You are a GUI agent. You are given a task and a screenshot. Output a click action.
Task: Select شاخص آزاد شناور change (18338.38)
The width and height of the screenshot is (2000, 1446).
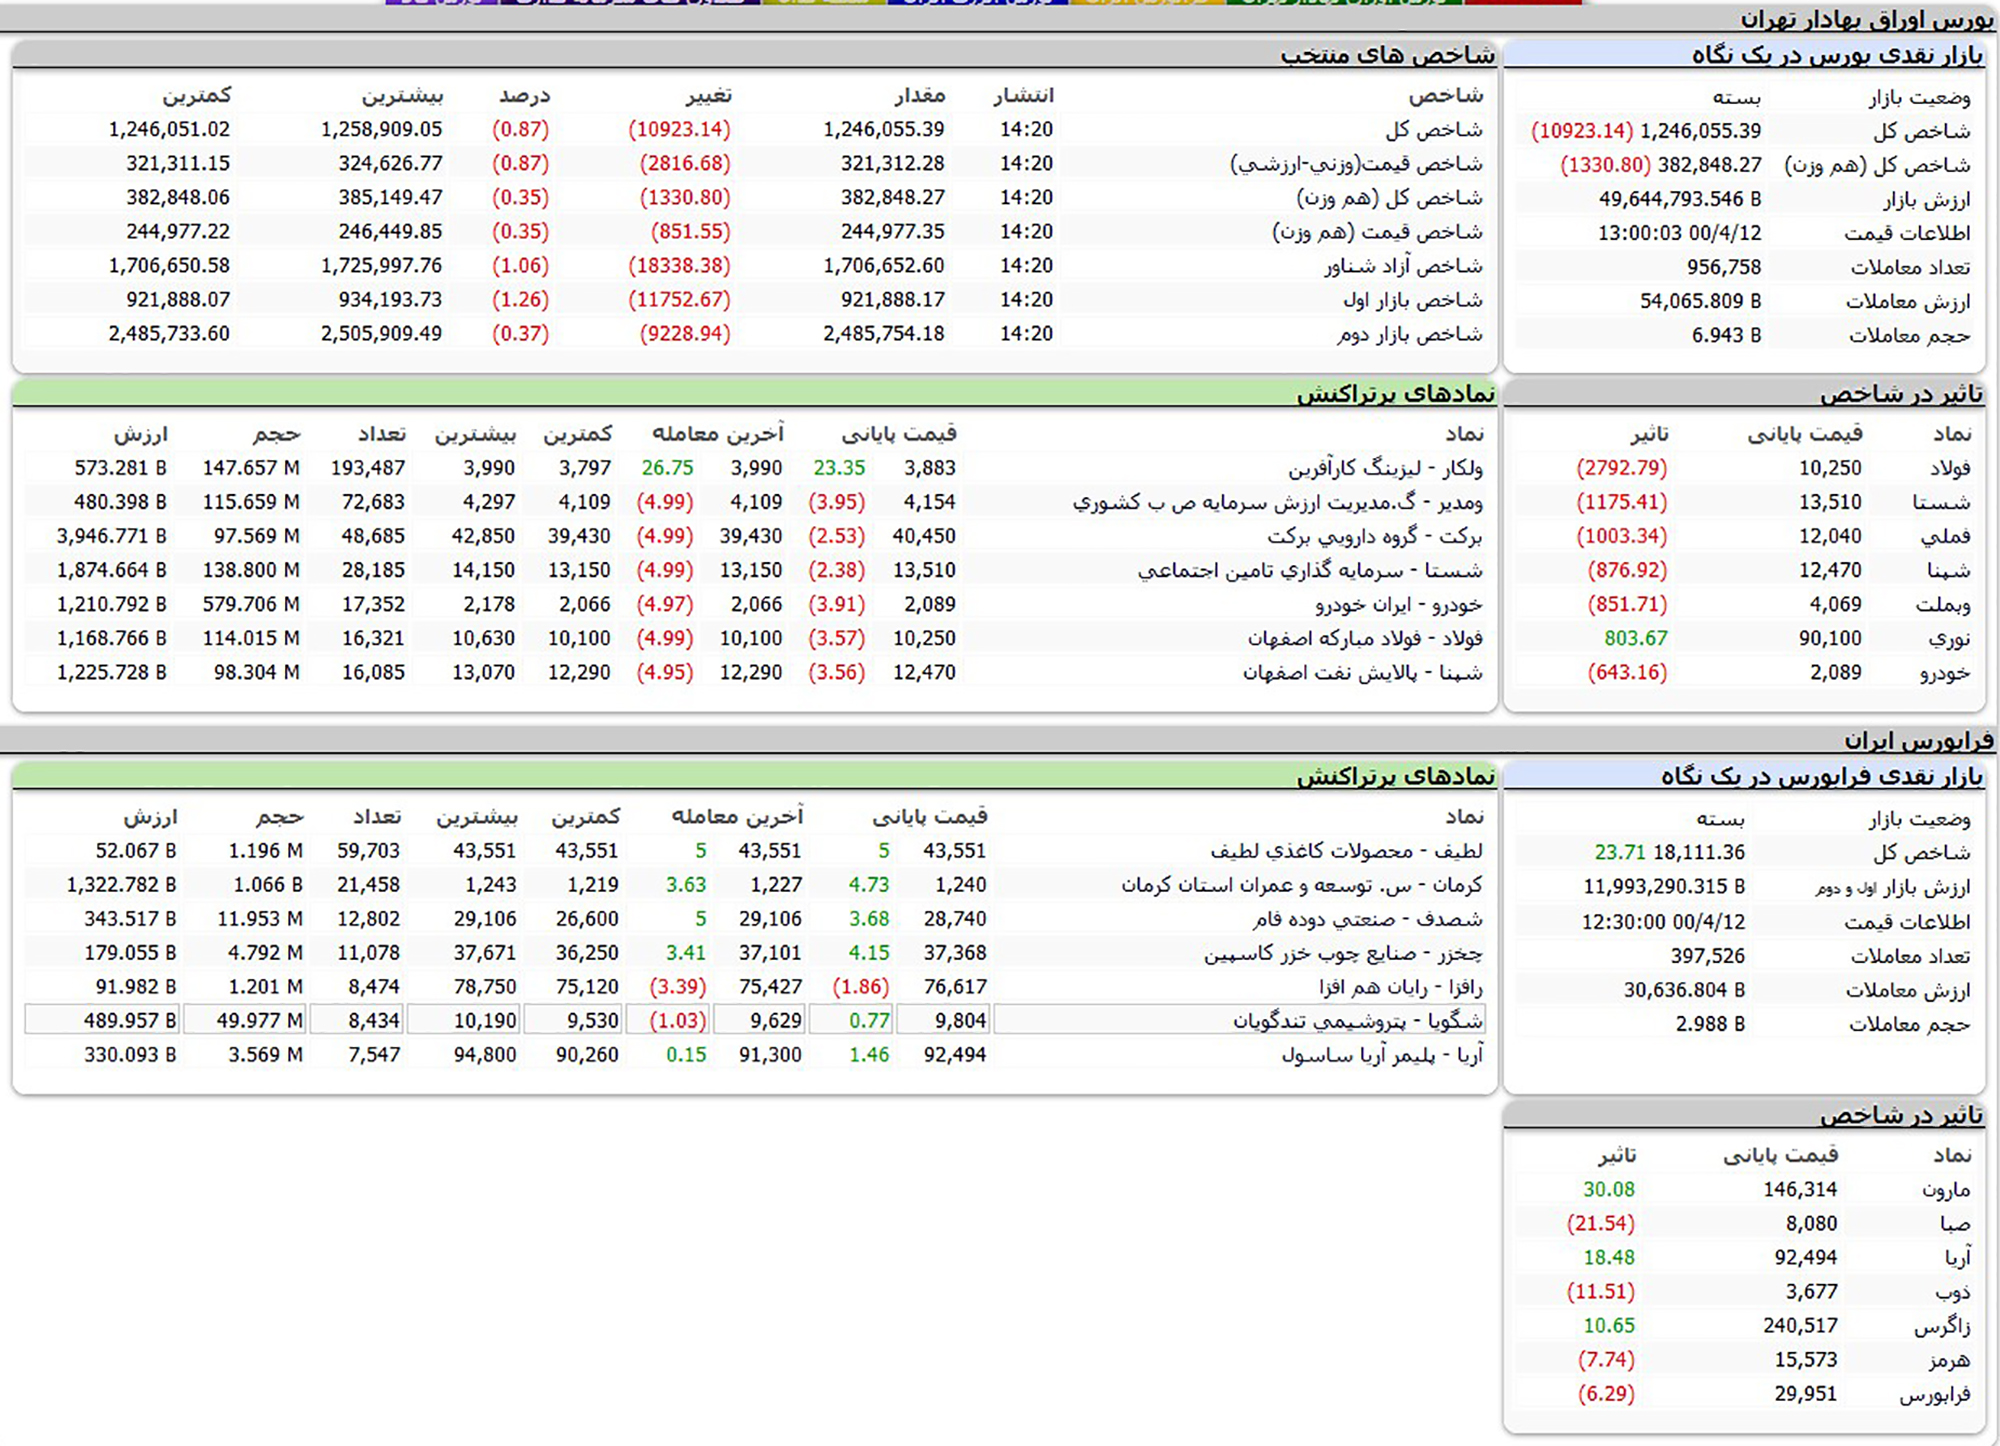point(680,266)
